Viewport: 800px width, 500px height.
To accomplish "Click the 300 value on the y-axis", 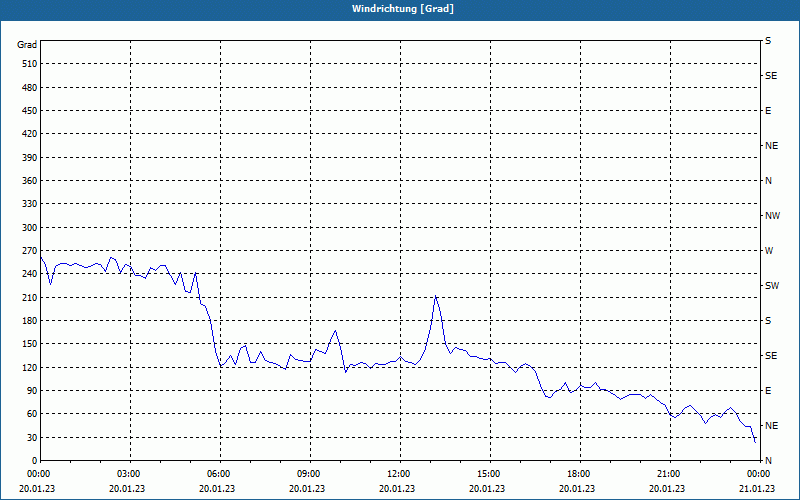I will click(30, 227).
